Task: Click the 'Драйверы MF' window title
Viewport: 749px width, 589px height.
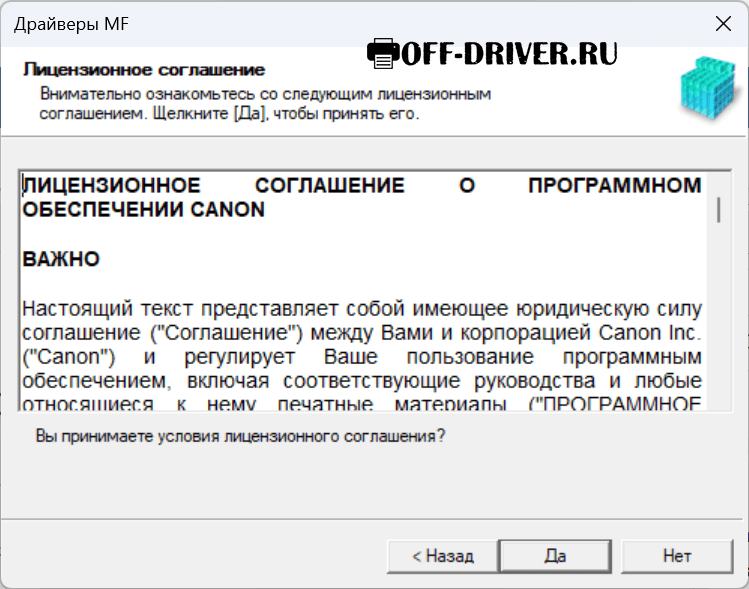Action: click(71, 24)
